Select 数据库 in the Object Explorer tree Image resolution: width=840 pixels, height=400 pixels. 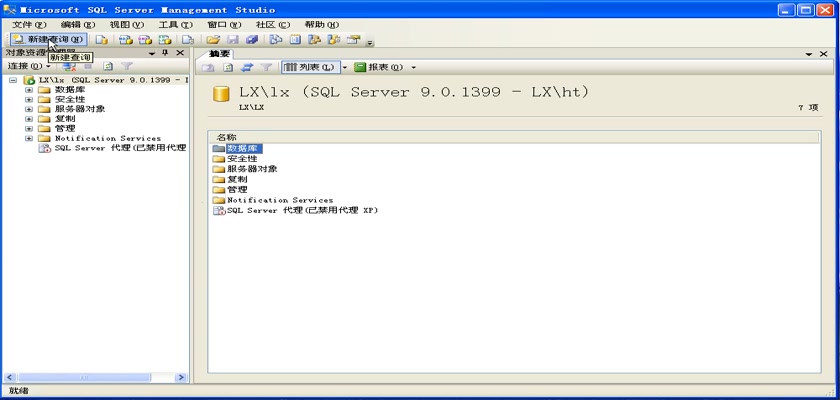[70, 90]
